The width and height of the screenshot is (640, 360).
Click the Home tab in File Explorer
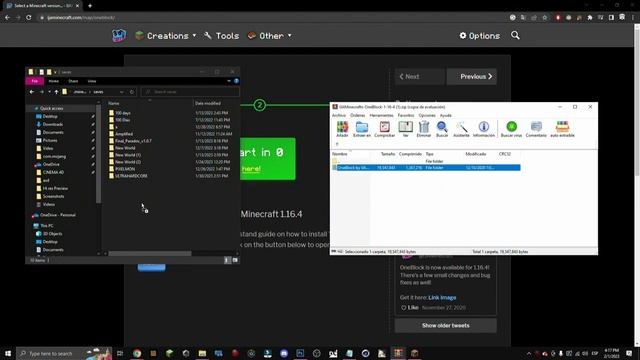(x=53, y=81)
